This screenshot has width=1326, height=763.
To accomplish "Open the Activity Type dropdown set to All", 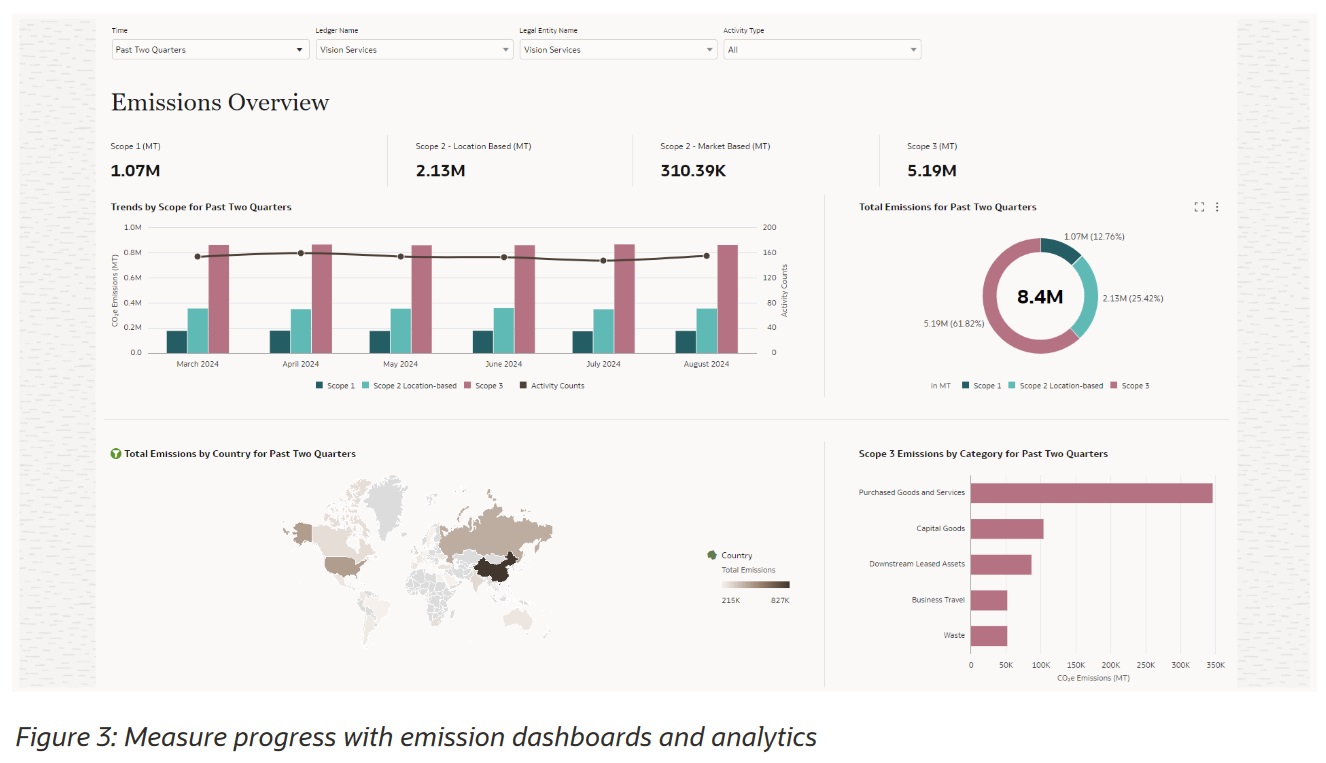I will (x=822, y=49).
